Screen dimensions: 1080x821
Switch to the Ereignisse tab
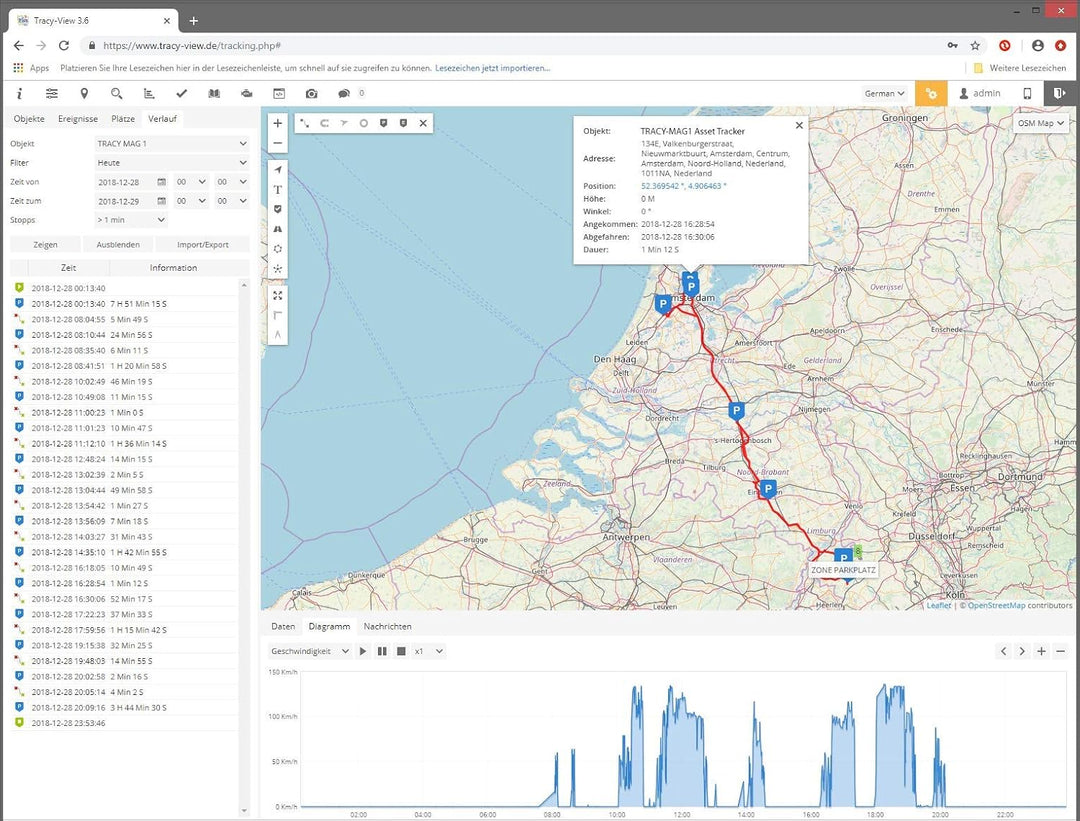78,119
